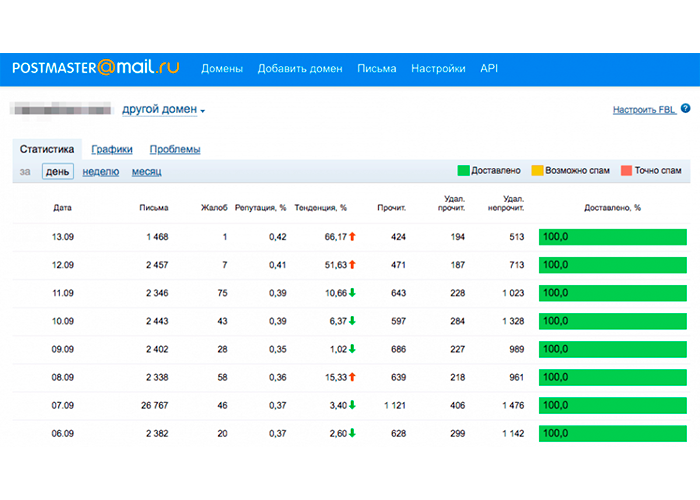Click the red up arrow beside 15,33
This screenshot has width=700, height=500.
point(352,377)
